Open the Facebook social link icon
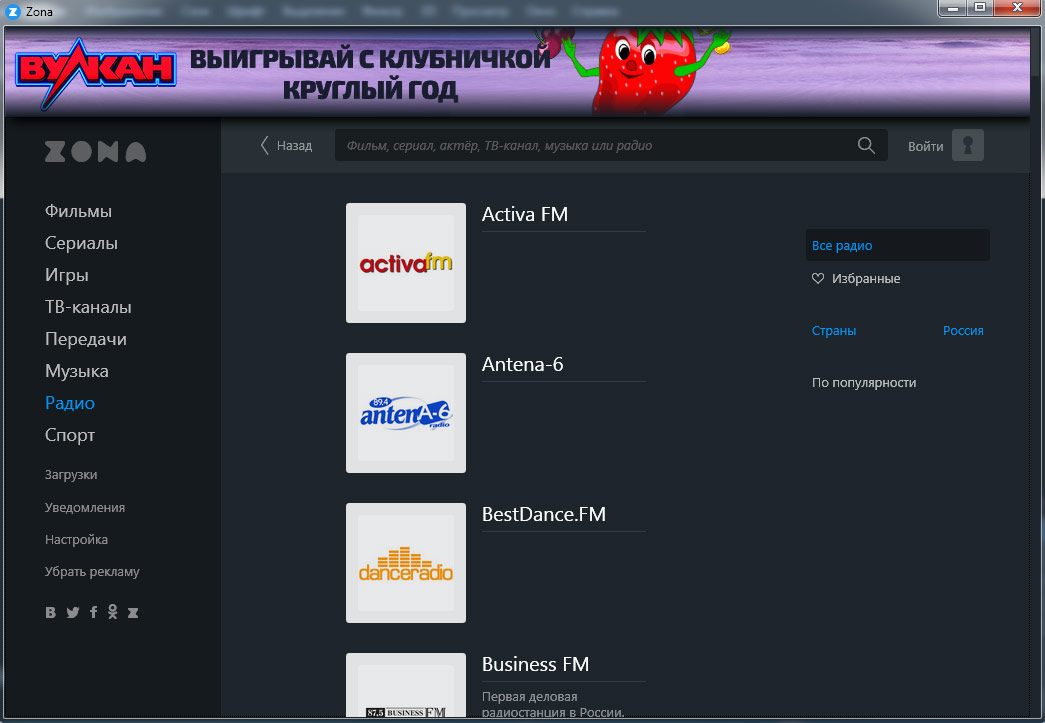 [x=93, y=612]
